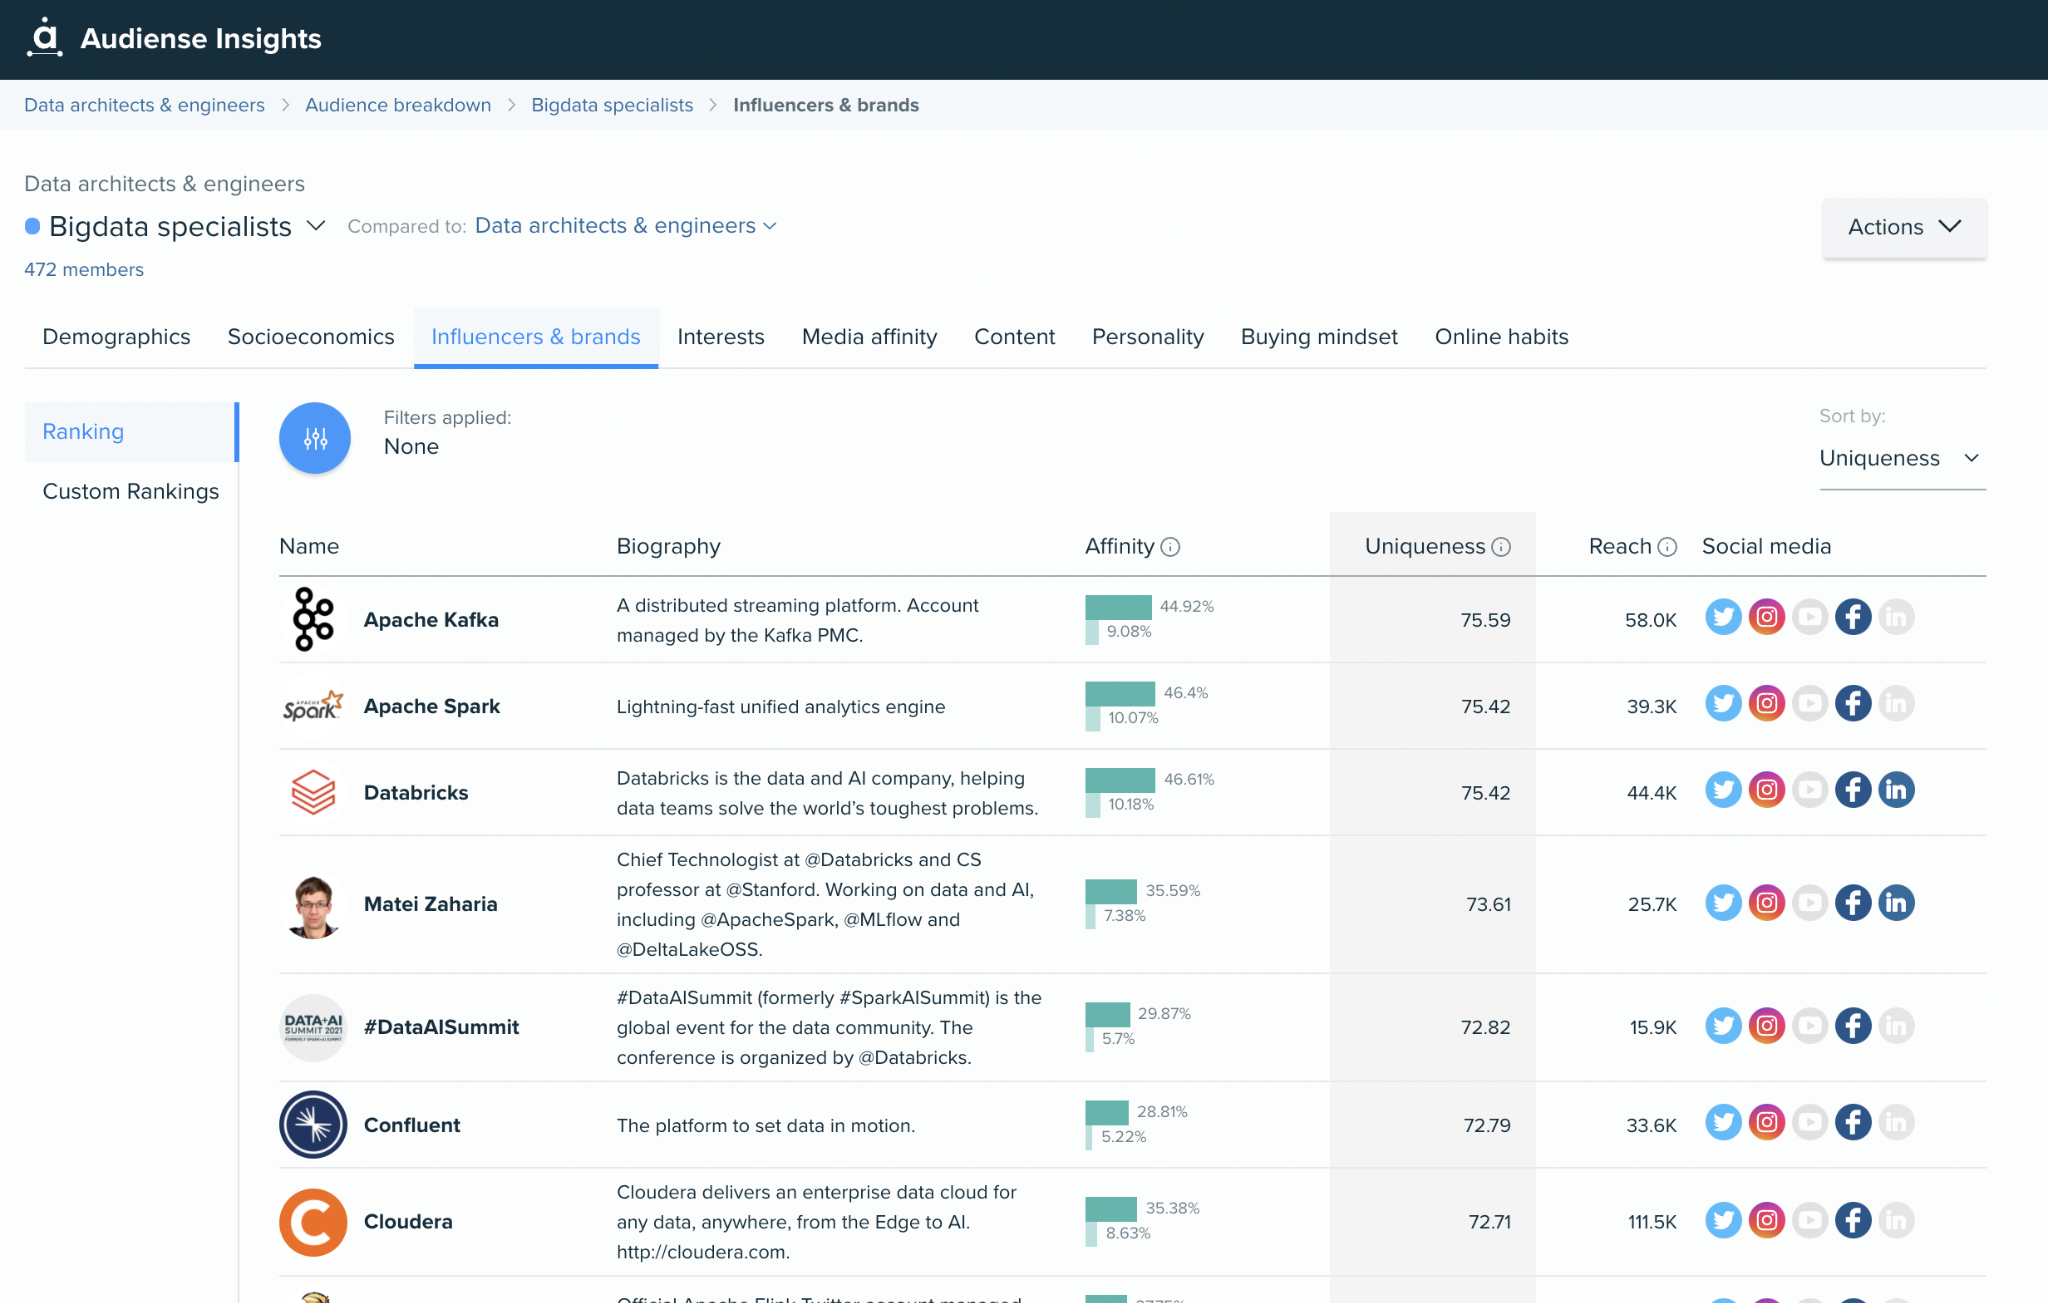The image size is (2048, 1303).
Task: Click Apache Kafka's Twitter icon
Action: 1723,617
